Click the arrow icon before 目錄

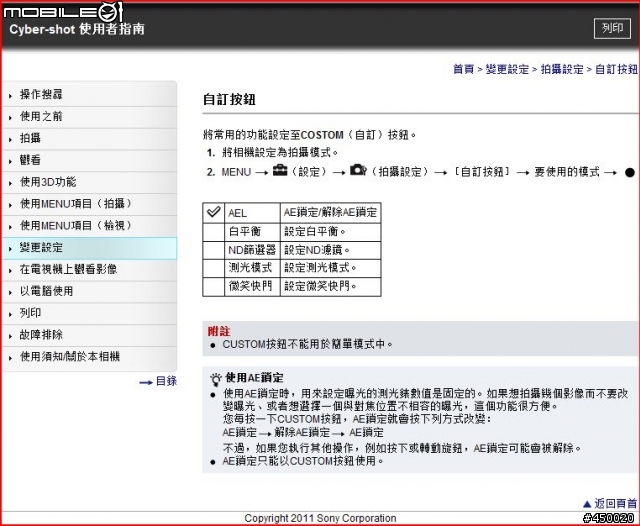[146, 383]
